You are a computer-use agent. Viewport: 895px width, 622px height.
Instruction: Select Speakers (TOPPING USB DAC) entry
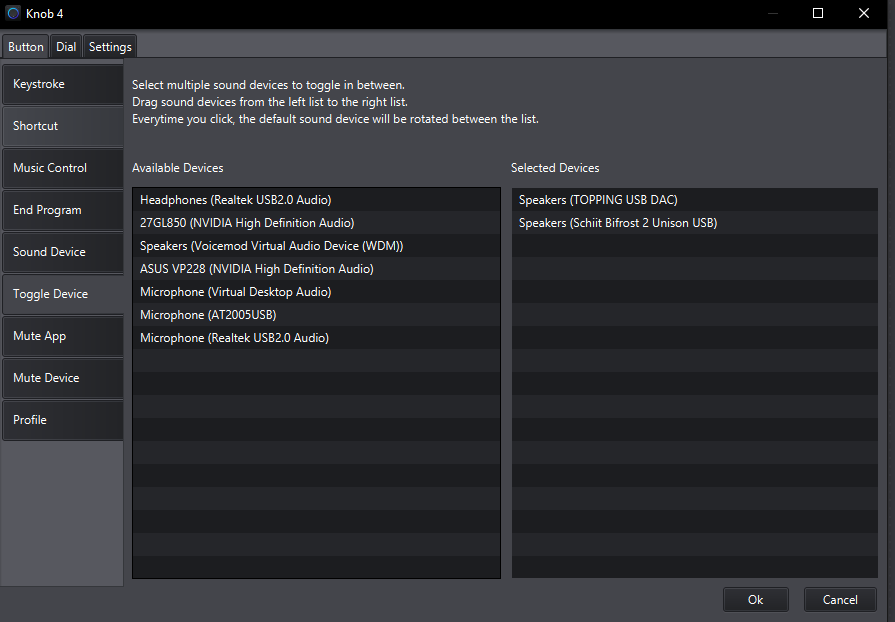click(598, 200)
